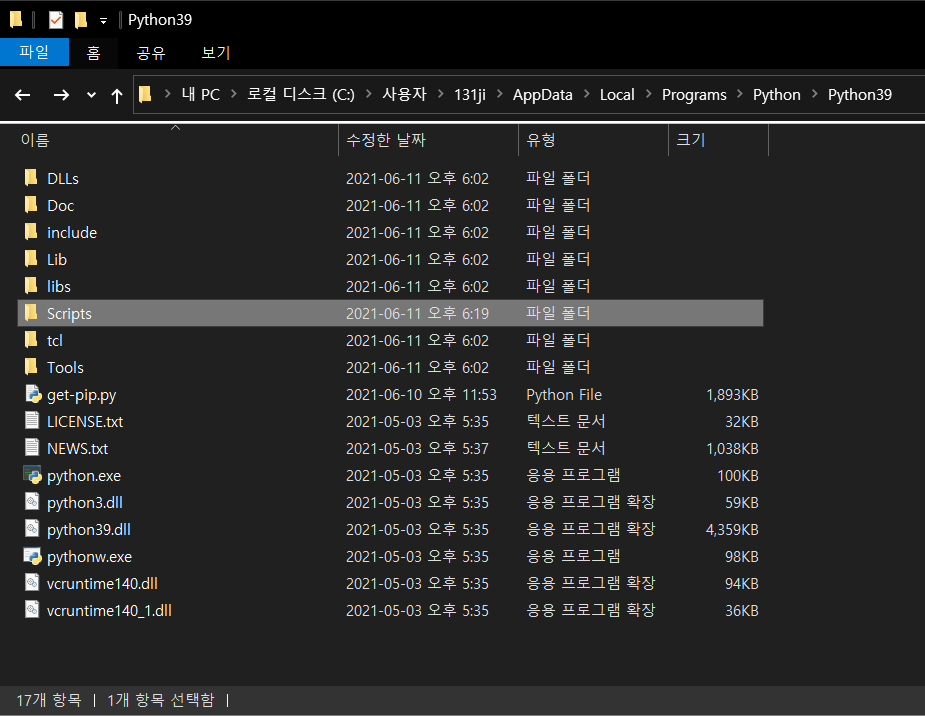Image resolution: width=925 pixels, height=716 pixels.
Task: Select the python39.dll file name
Action: pos(88,530)
